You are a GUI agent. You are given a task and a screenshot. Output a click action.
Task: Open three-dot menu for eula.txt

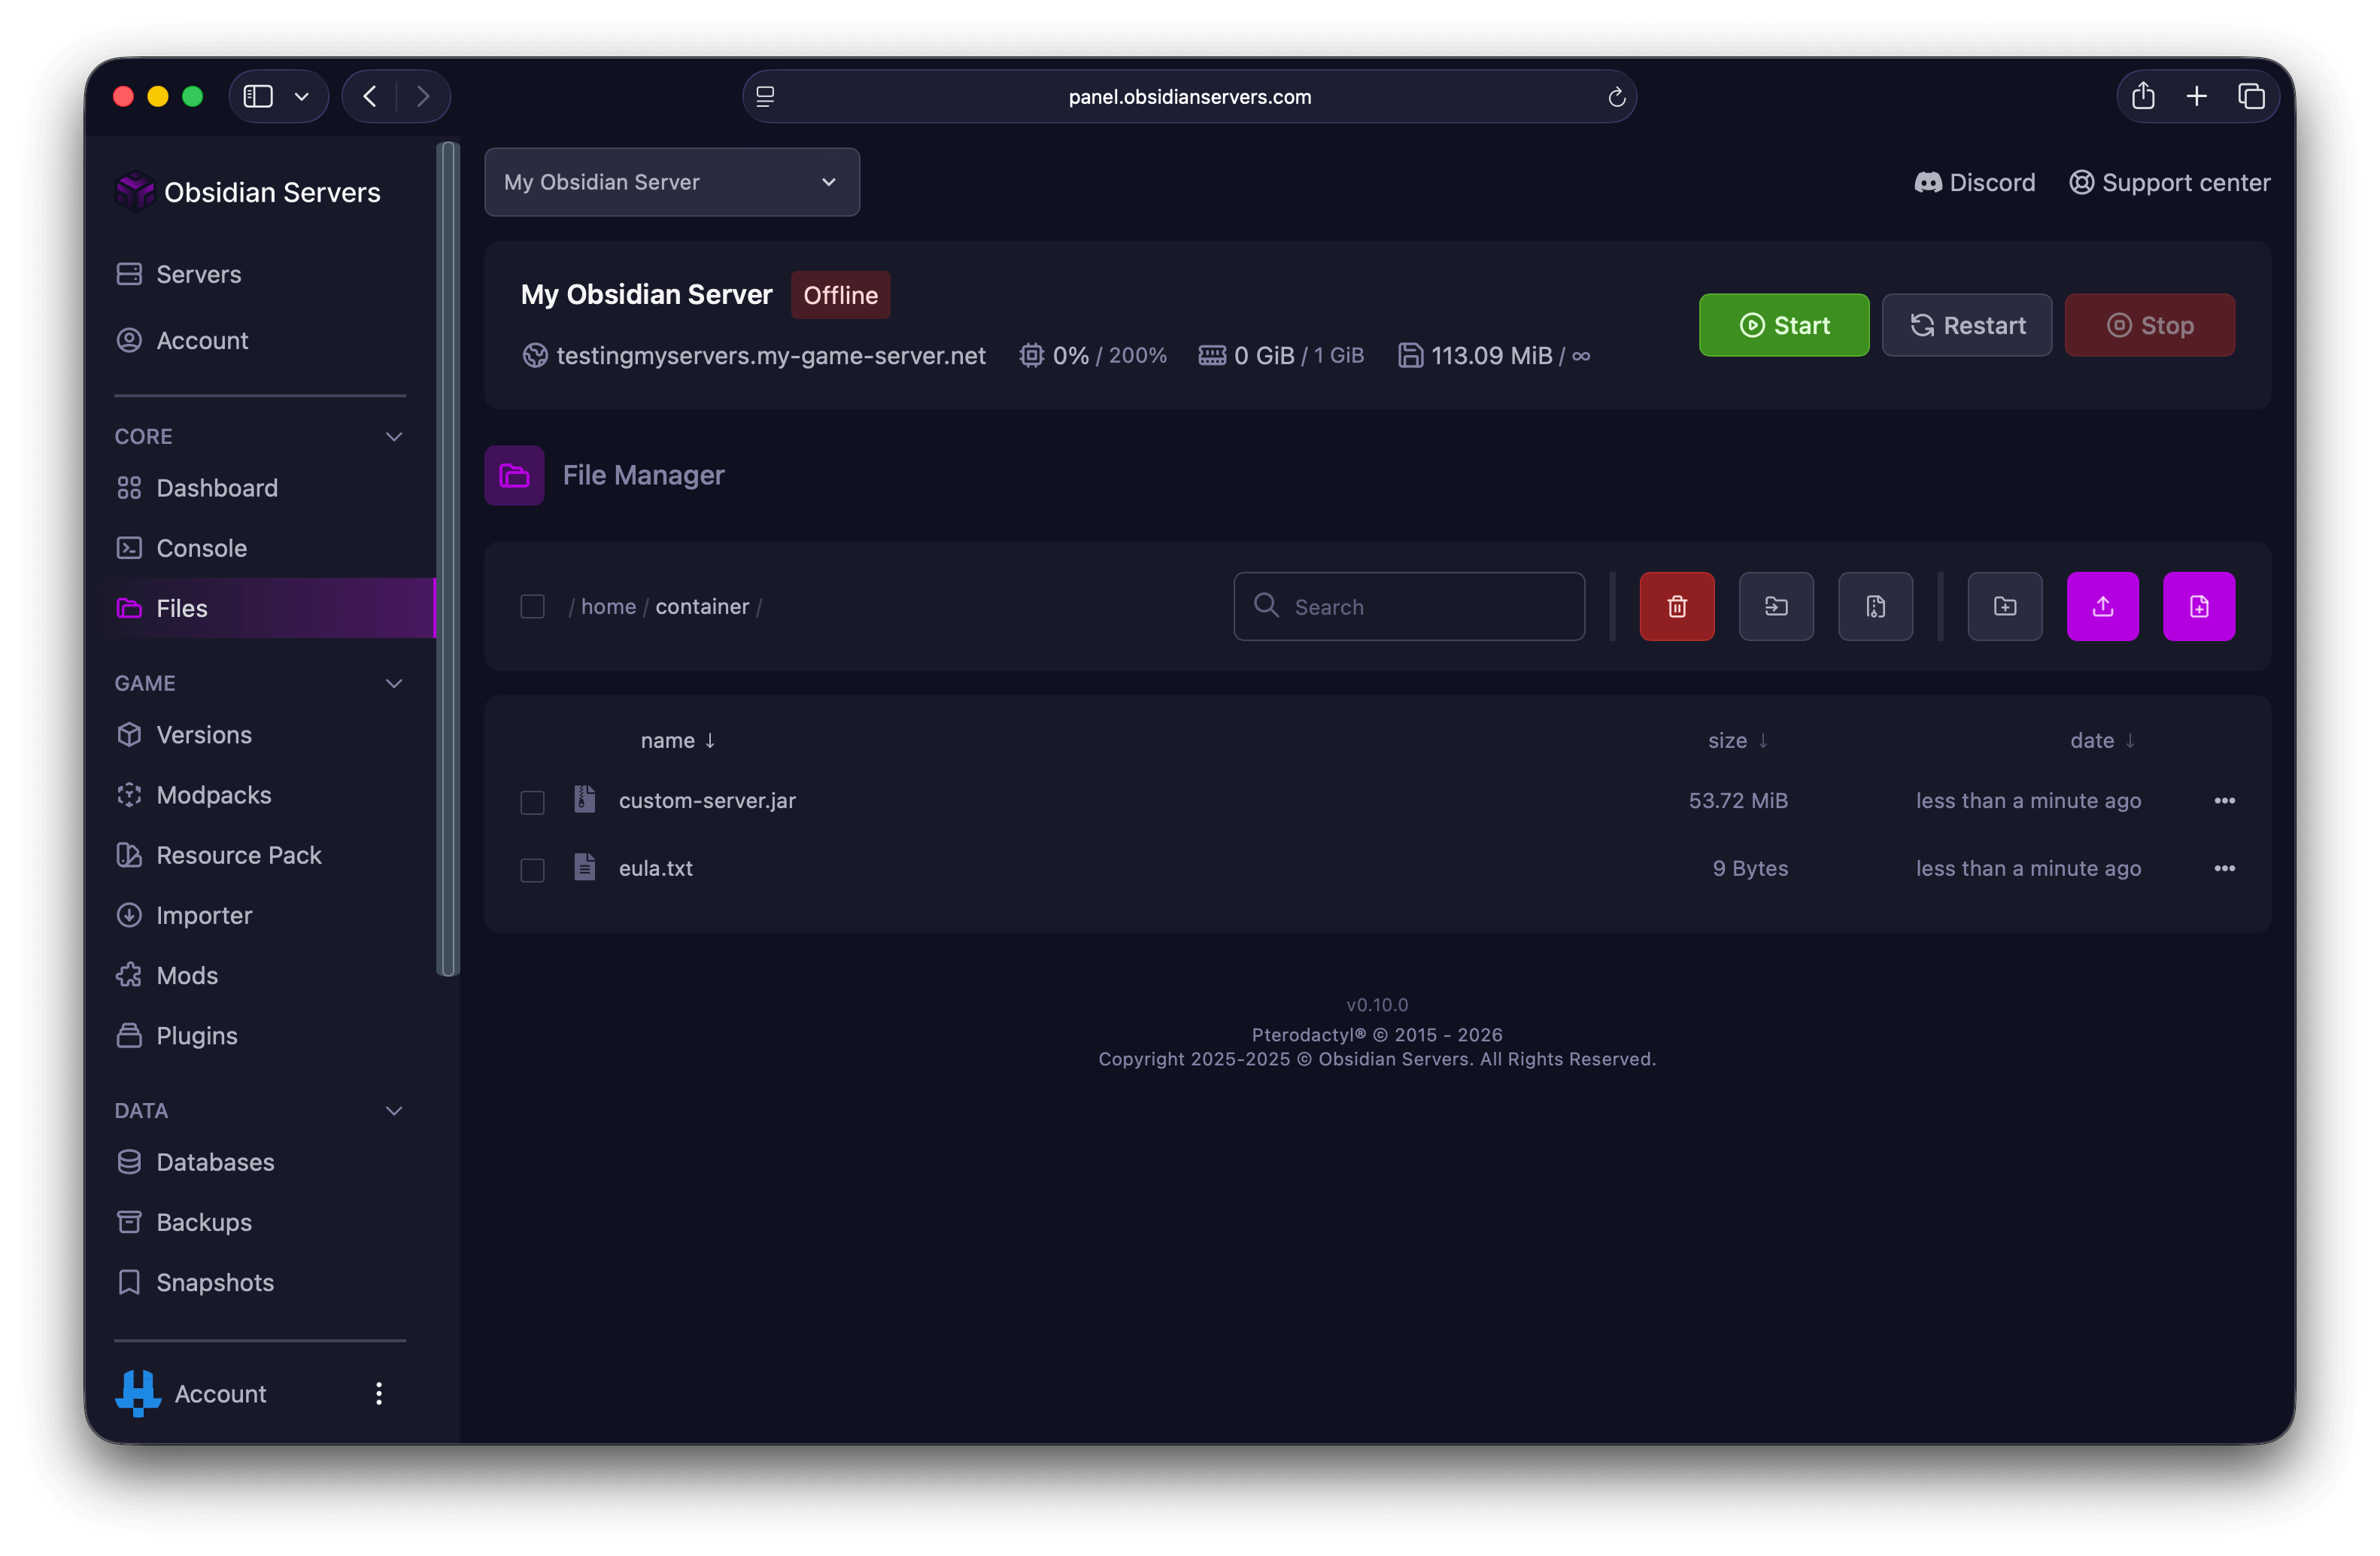[2224, 868]
